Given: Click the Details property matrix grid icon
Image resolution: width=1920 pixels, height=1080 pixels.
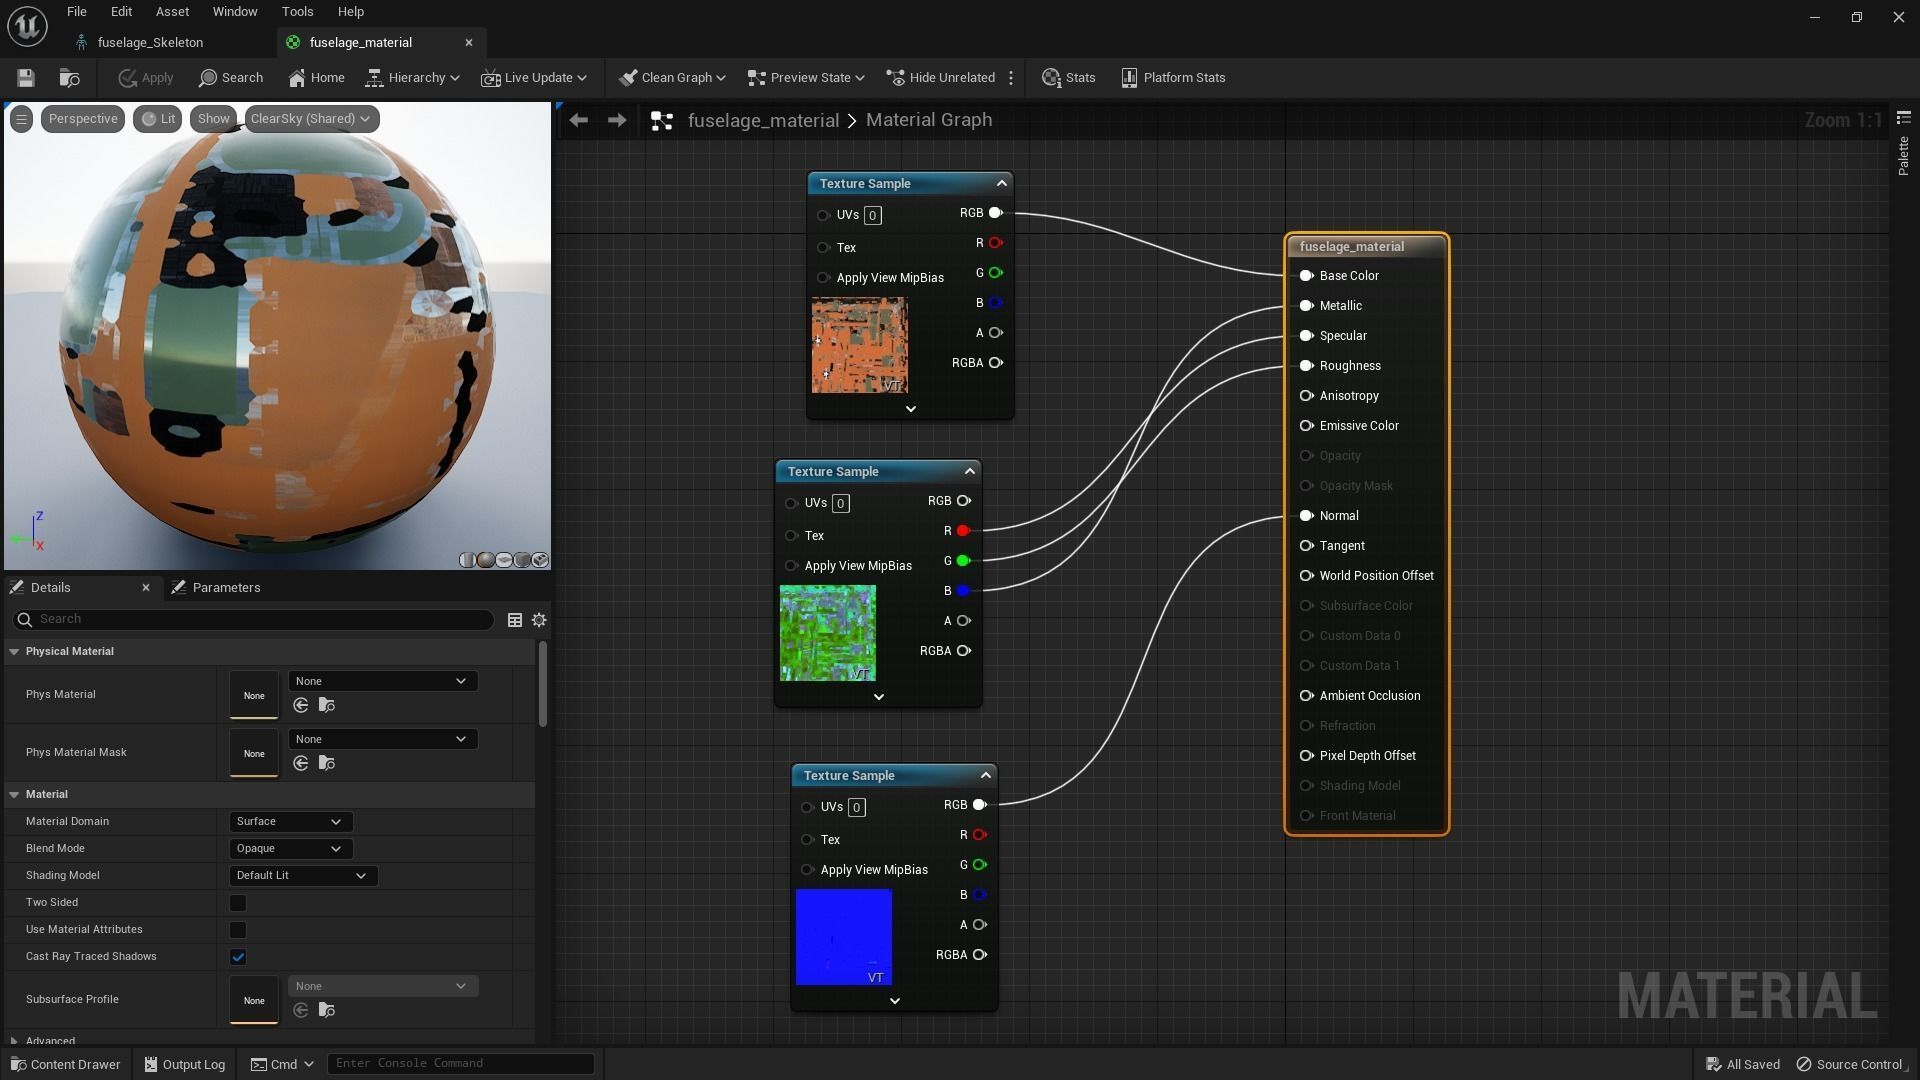Looking at the screenshot, I should coord(515,620).
